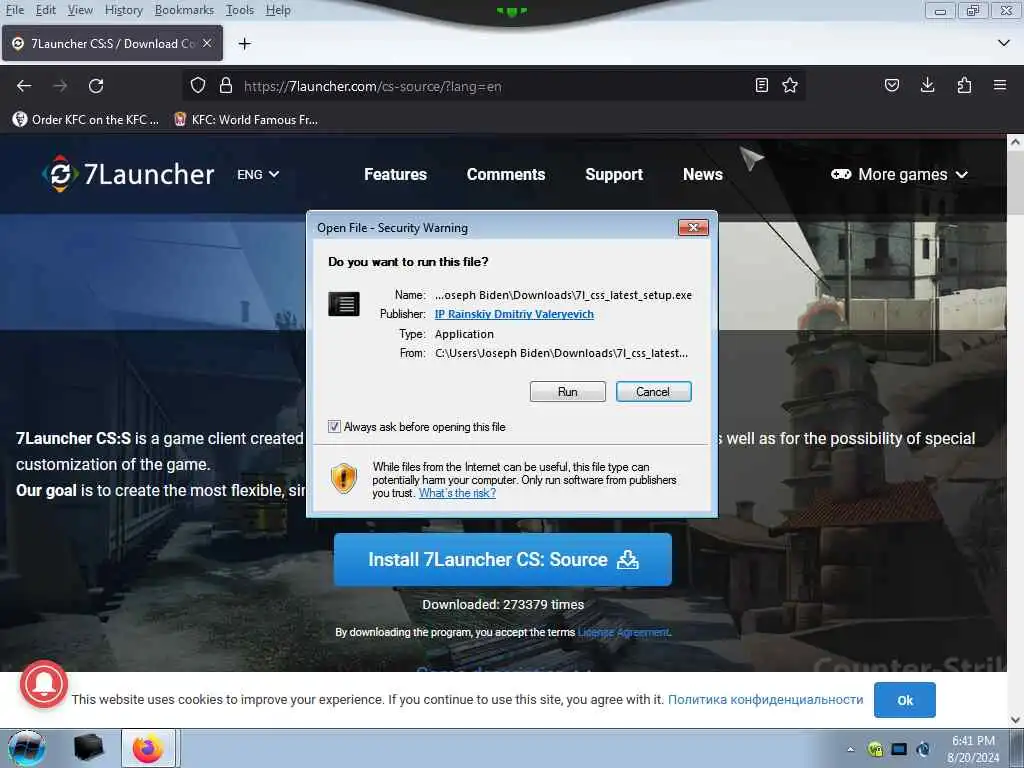This screenshot has height=768, width=1024.
Task: Go to Comments section
Action: [x=506, y=174]
